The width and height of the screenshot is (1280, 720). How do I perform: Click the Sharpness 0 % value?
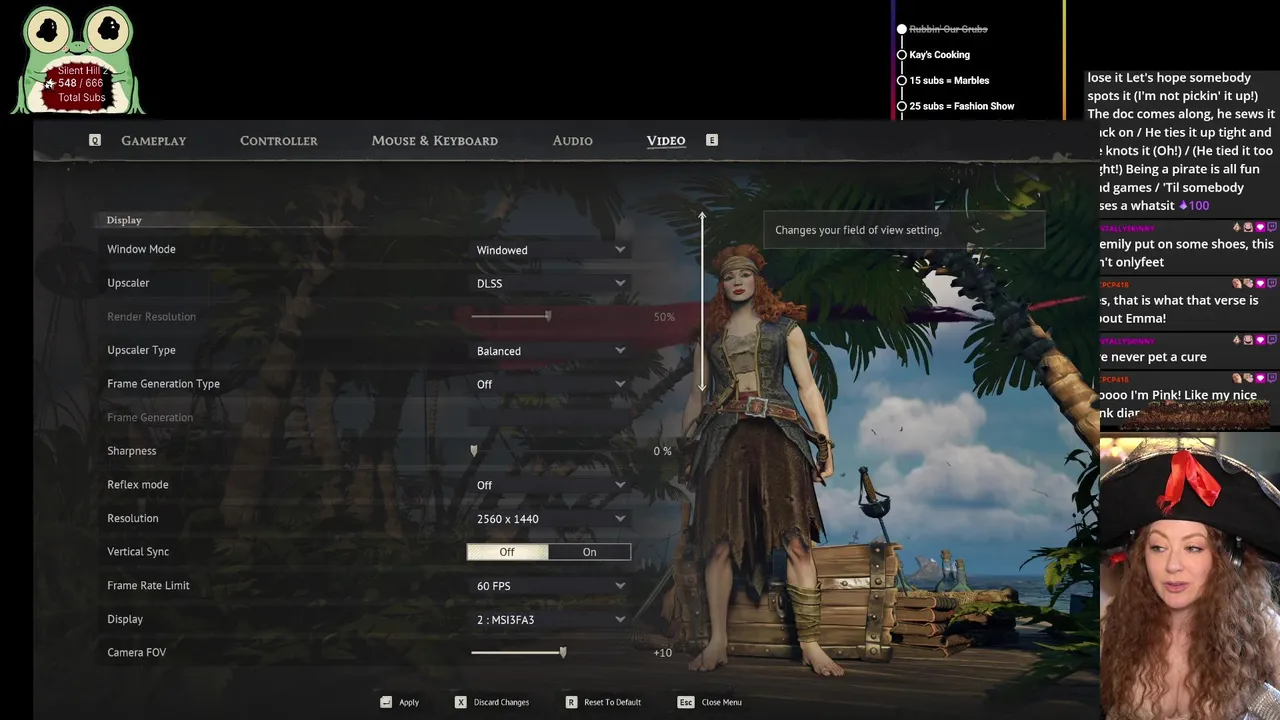pos(662,451)
